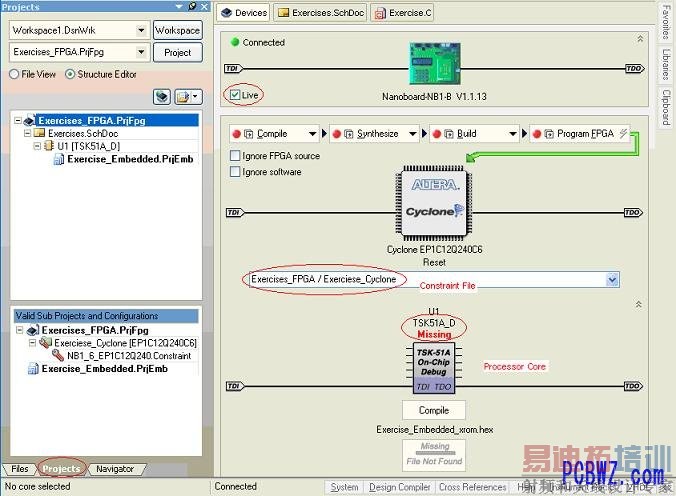
Task: Switch to the Exercises.SchDoc tab
Action: pyautogui.click(x=320, y=13)
